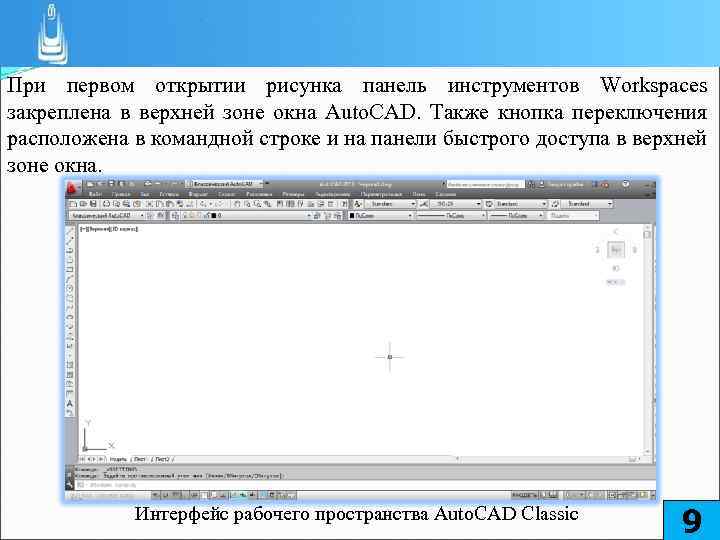Click the table style icon in Styles toolbar
The image size is (720, 540).
(x=489, y=204)
